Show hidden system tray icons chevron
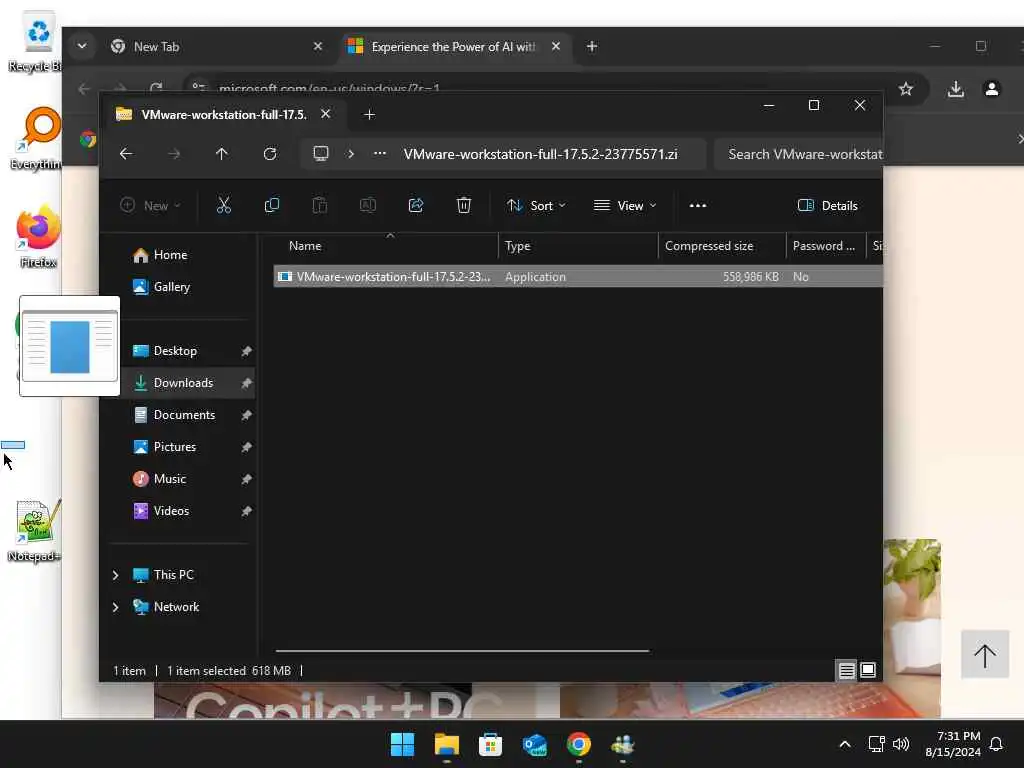1024x768 pixels. 844,744
